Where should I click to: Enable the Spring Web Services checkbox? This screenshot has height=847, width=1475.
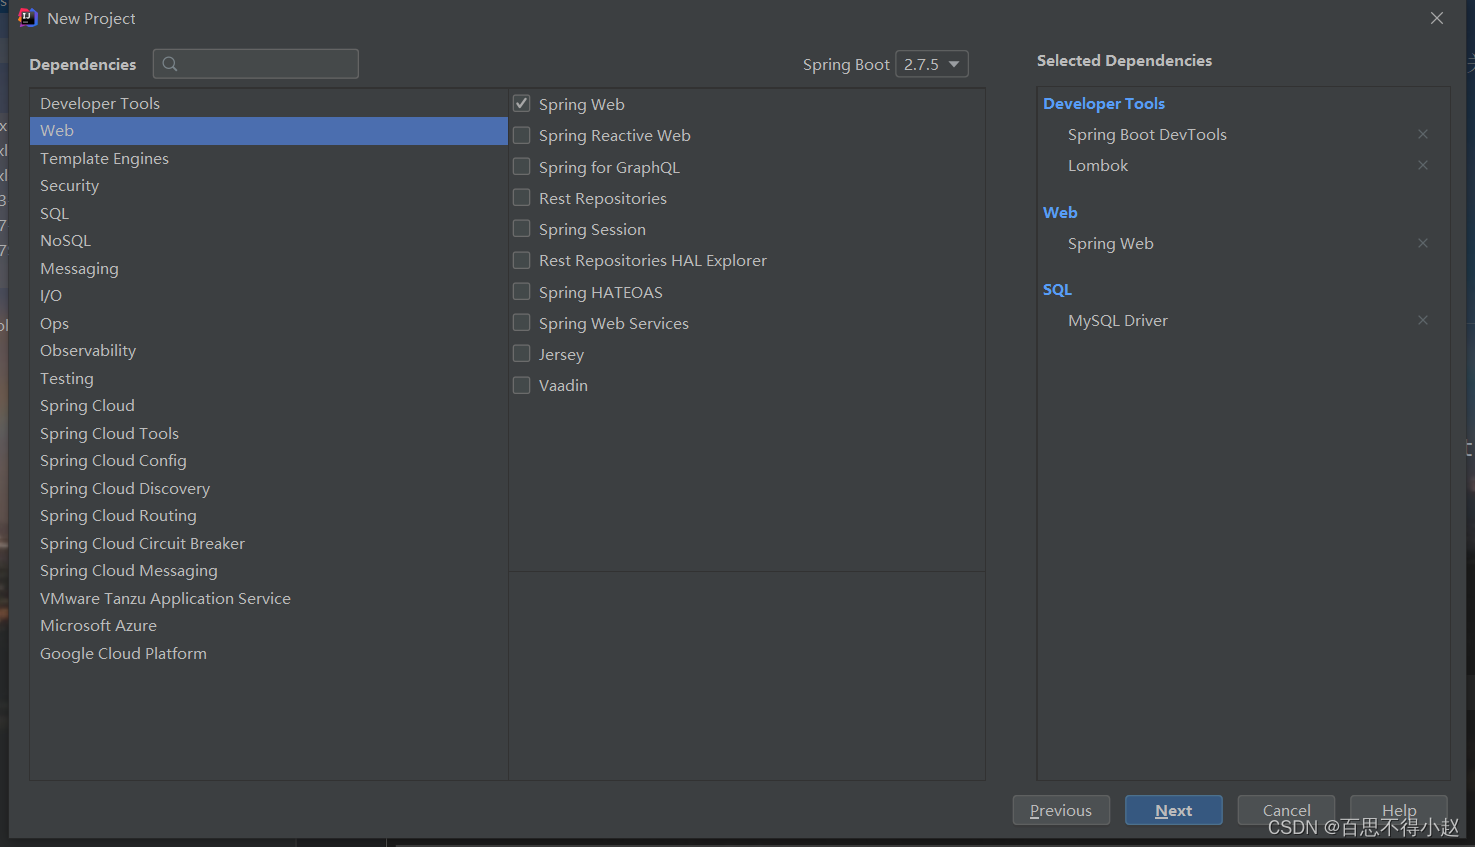tap(522, 322)
